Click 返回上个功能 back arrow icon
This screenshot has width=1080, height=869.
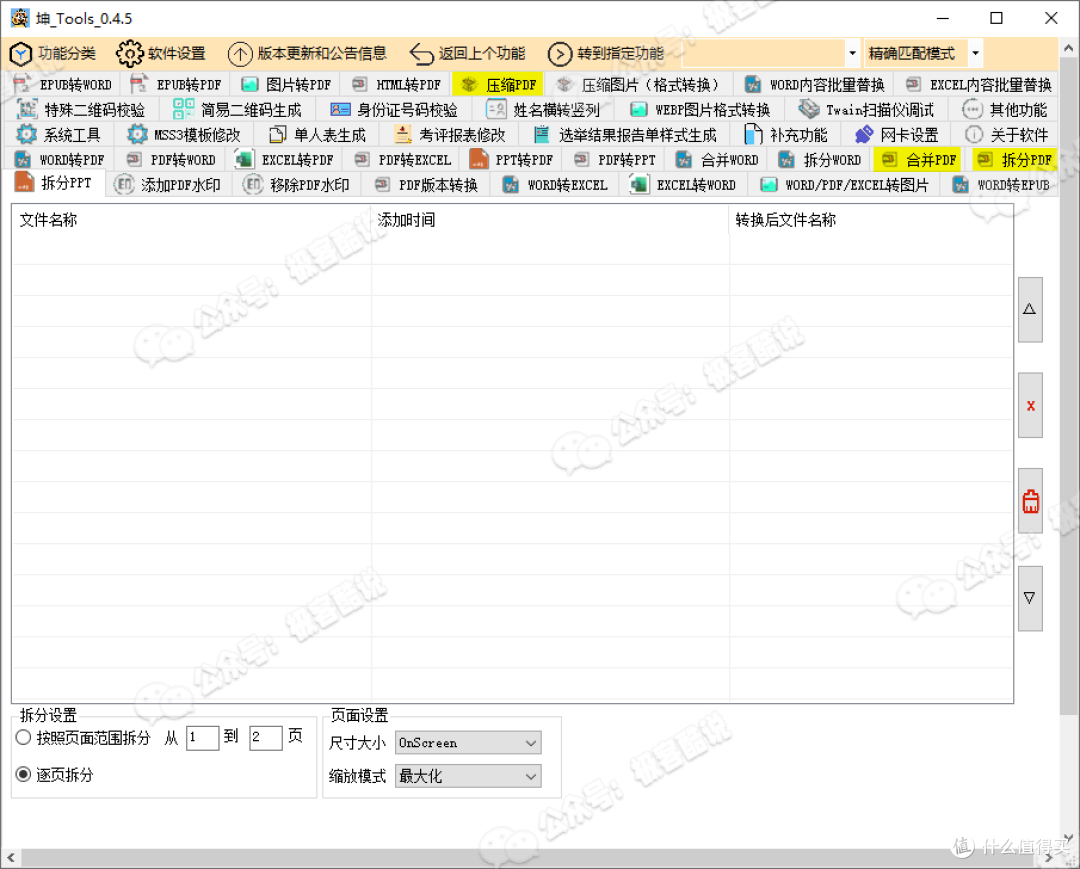421,54
